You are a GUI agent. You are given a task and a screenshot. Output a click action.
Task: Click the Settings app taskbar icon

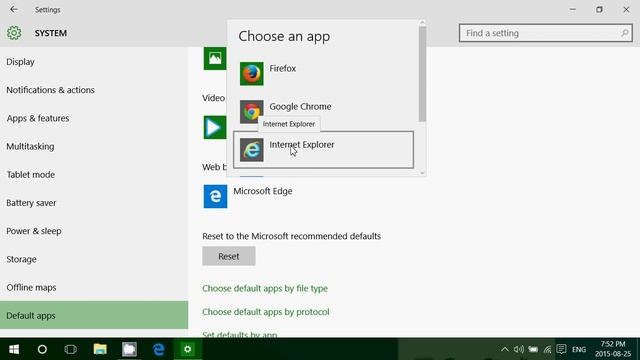tap(188, 349)
